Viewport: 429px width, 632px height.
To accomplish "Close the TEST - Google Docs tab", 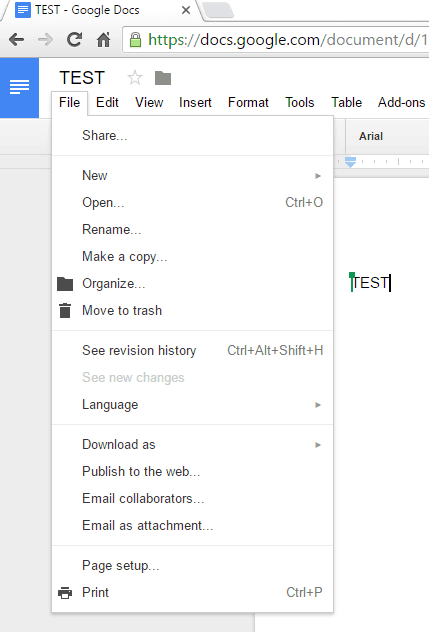I will coord(186,10).
